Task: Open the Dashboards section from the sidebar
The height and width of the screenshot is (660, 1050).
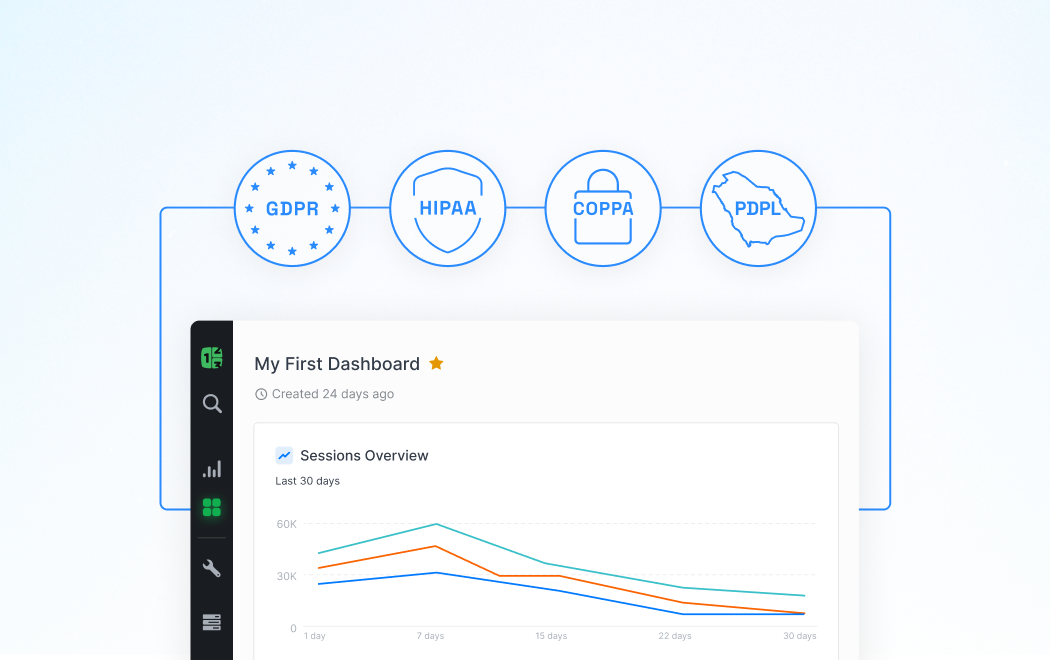Action: 211,508
